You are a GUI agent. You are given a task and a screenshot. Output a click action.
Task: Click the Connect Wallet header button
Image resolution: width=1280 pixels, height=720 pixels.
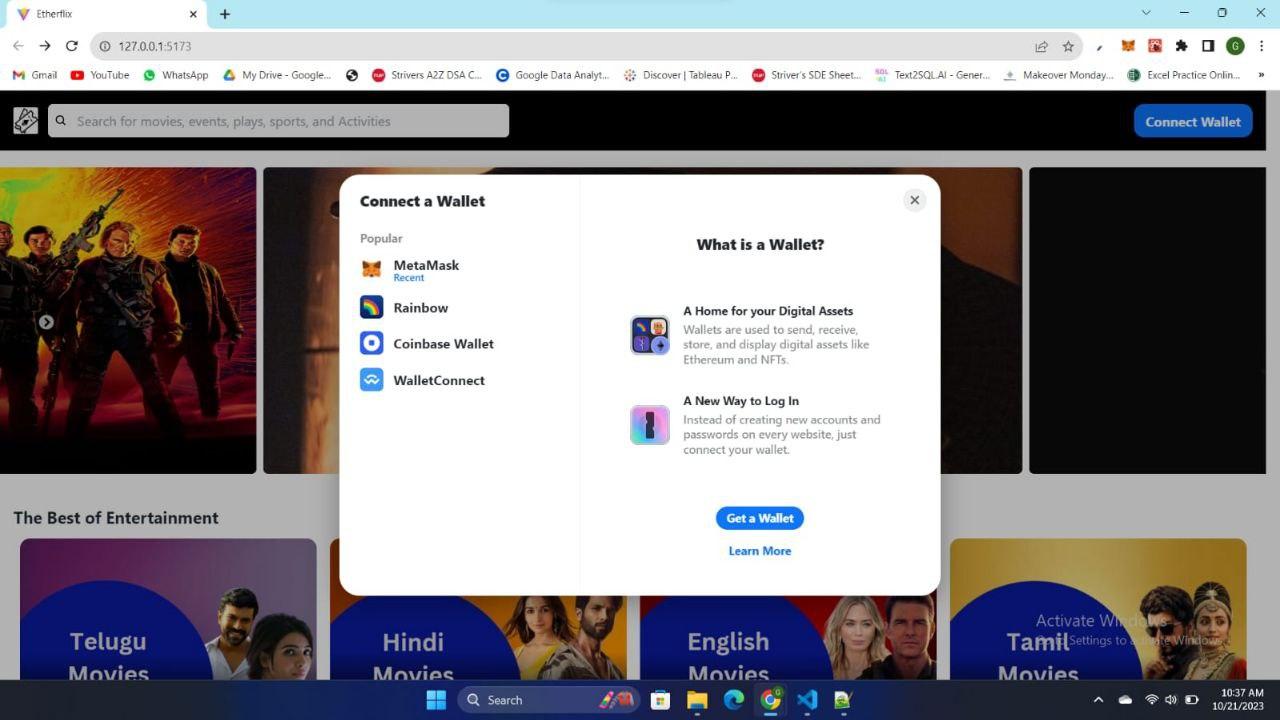[x=1193, y=121]
